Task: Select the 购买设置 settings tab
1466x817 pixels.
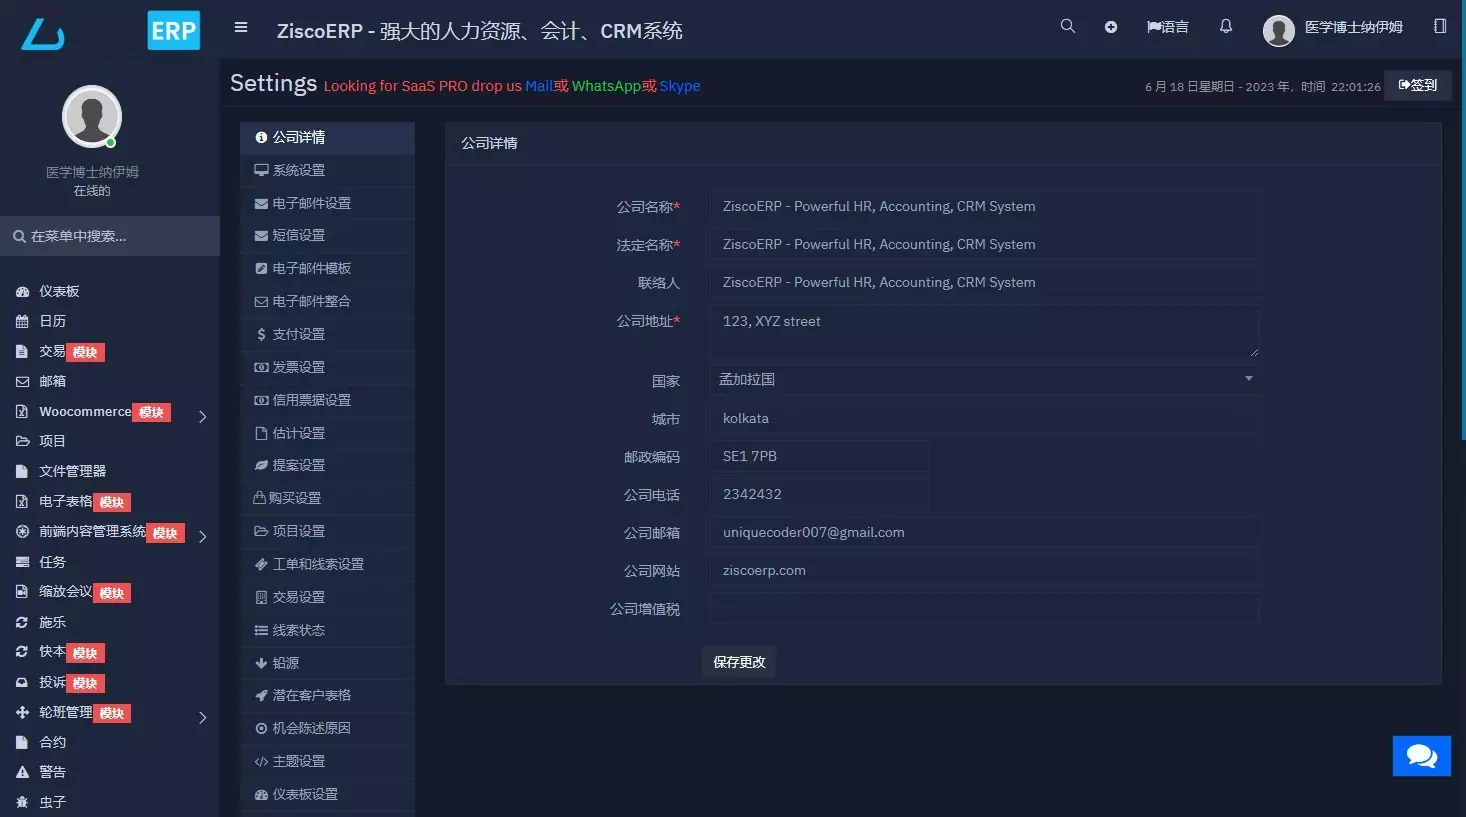Action: [327, 498]
